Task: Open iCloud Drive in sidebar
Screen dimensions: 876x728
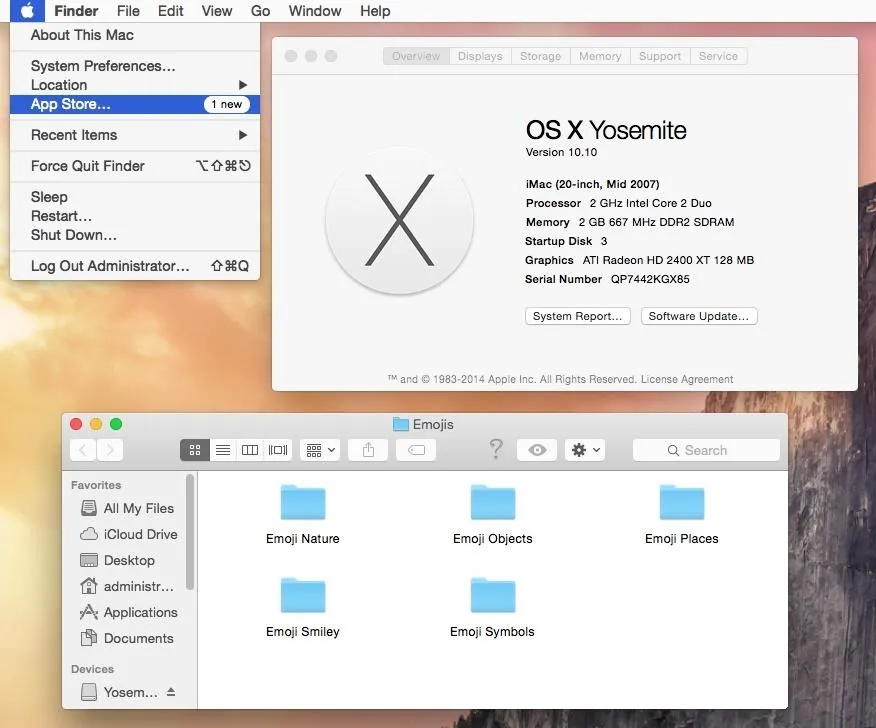Action: tap(129, 534)
